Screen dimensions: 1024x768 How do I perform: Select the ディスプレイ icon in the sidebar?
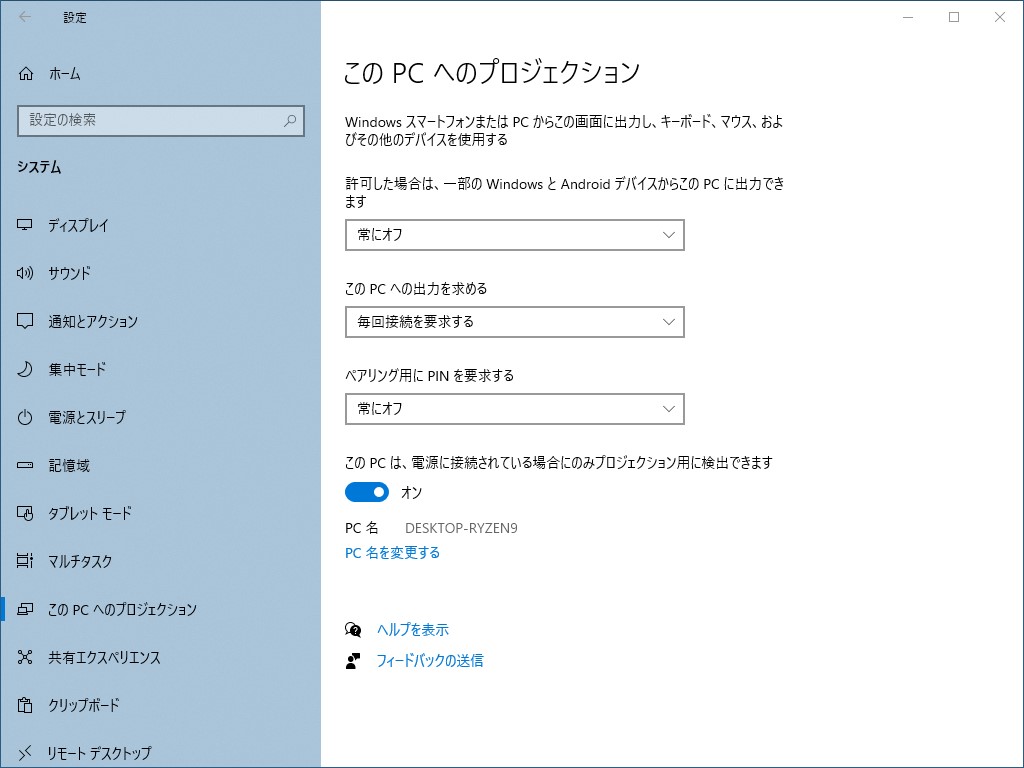tap(23, 225)
